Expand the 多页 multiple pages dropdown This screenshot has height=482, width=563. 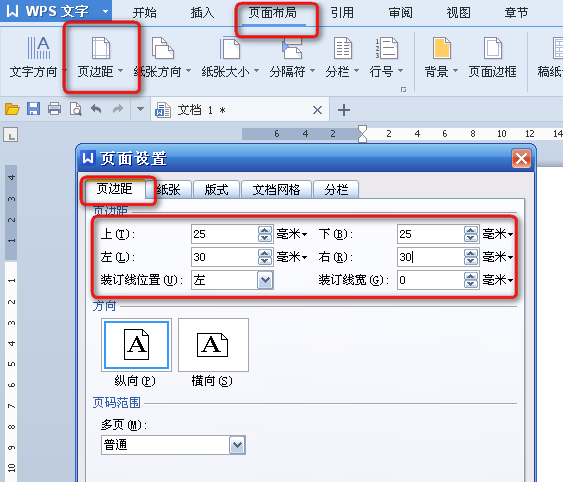[x=237, y=445]
